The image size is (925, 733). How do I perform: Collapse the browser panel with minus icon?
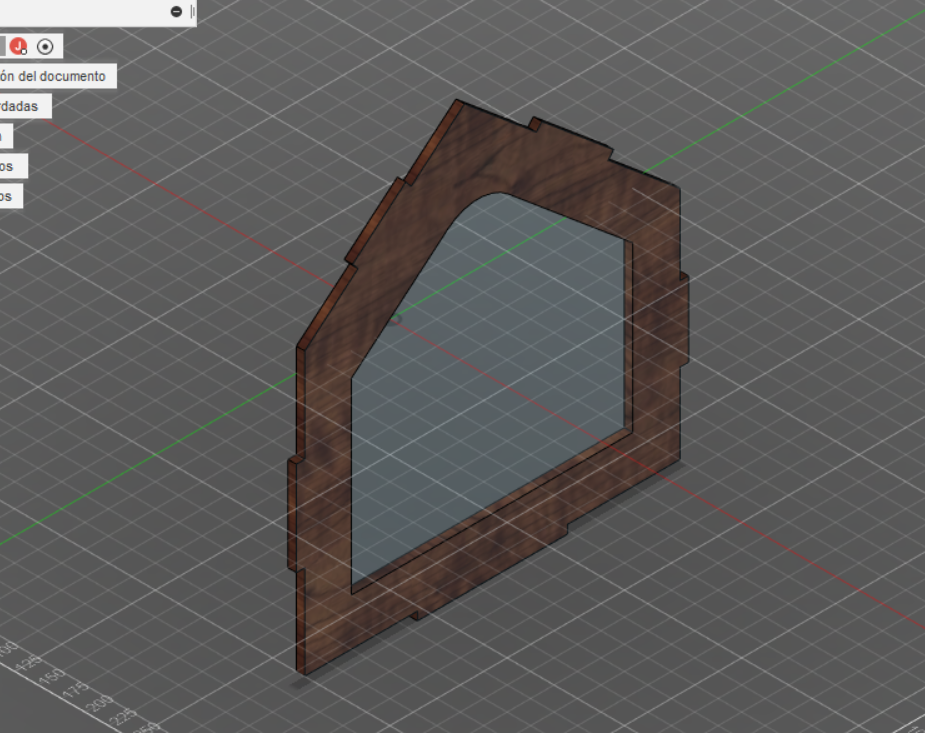176,12
